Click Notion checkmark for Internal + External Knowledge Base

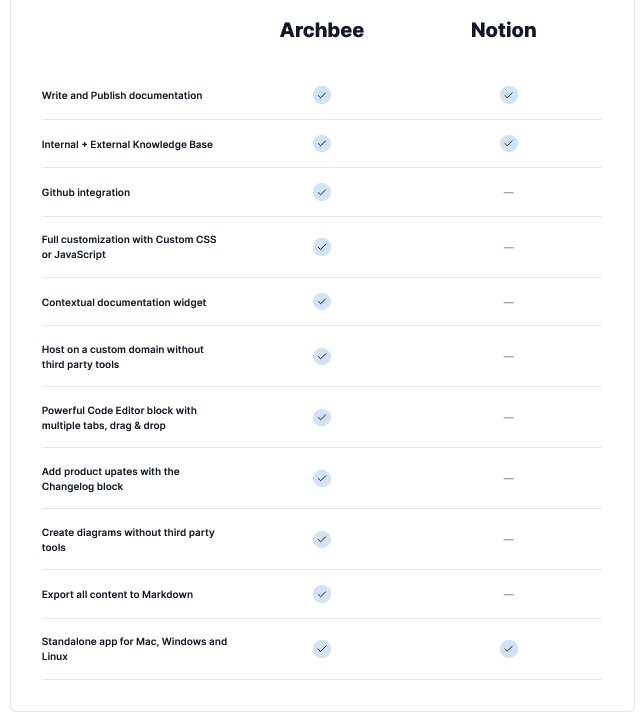point(509,143)
